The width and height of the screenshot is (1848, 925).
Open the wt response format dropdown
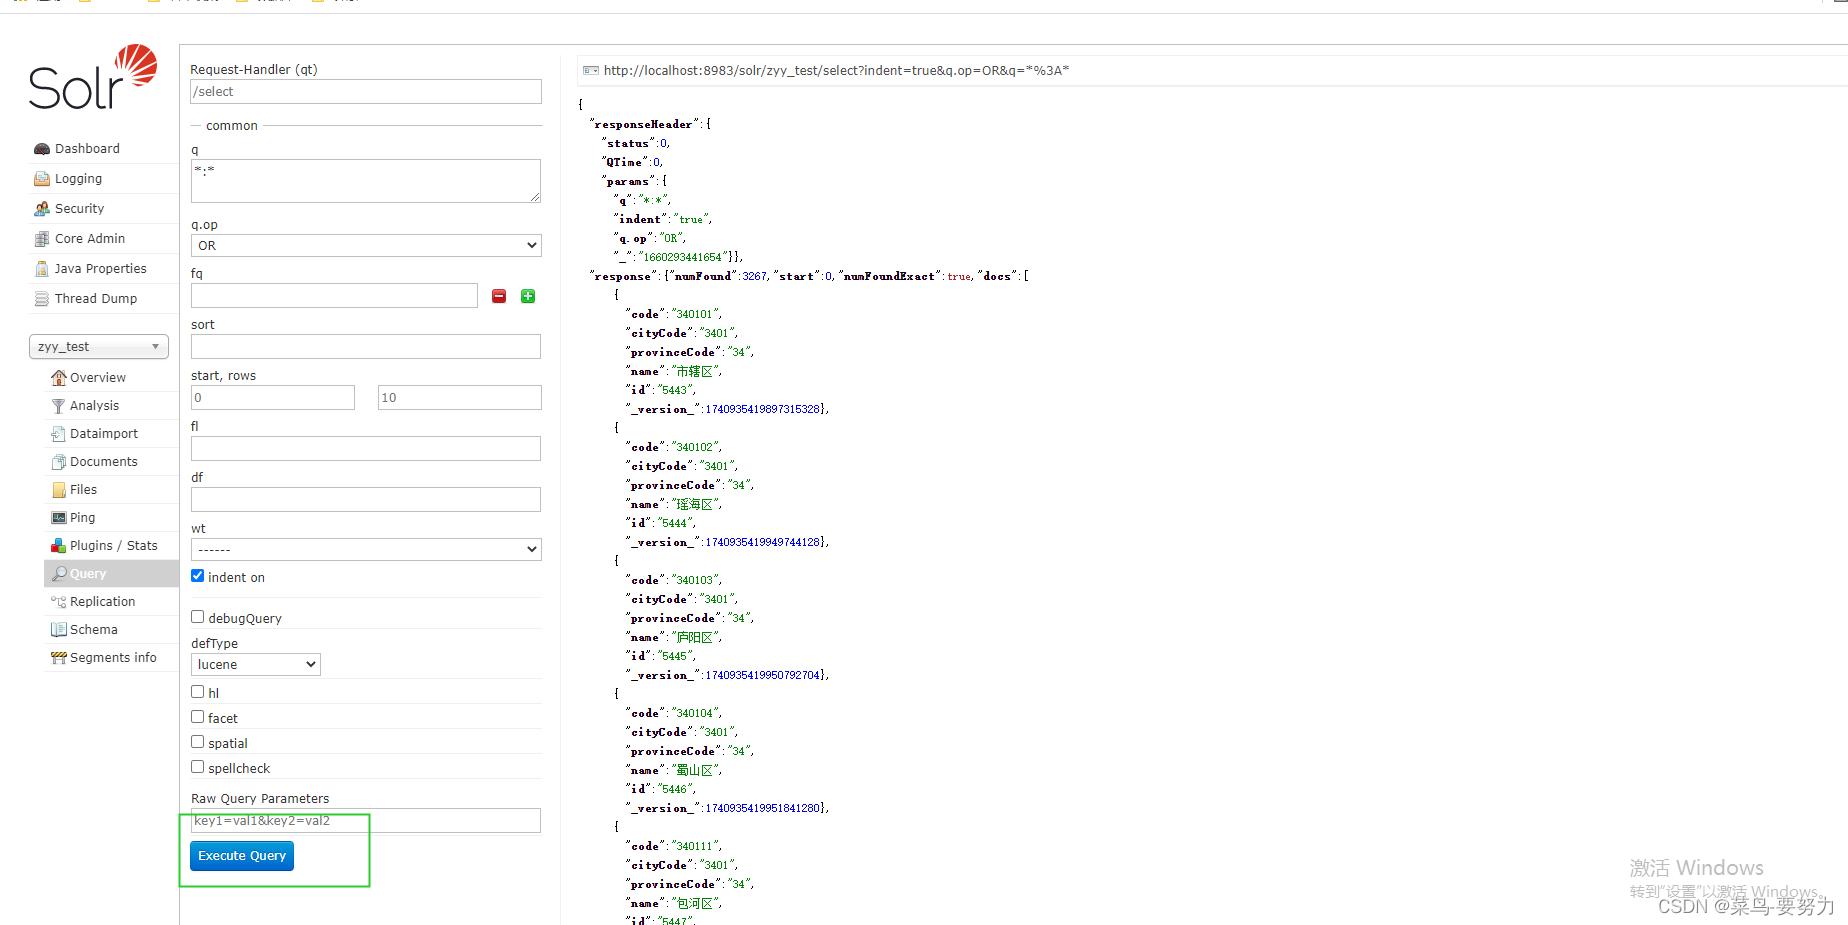366,549
